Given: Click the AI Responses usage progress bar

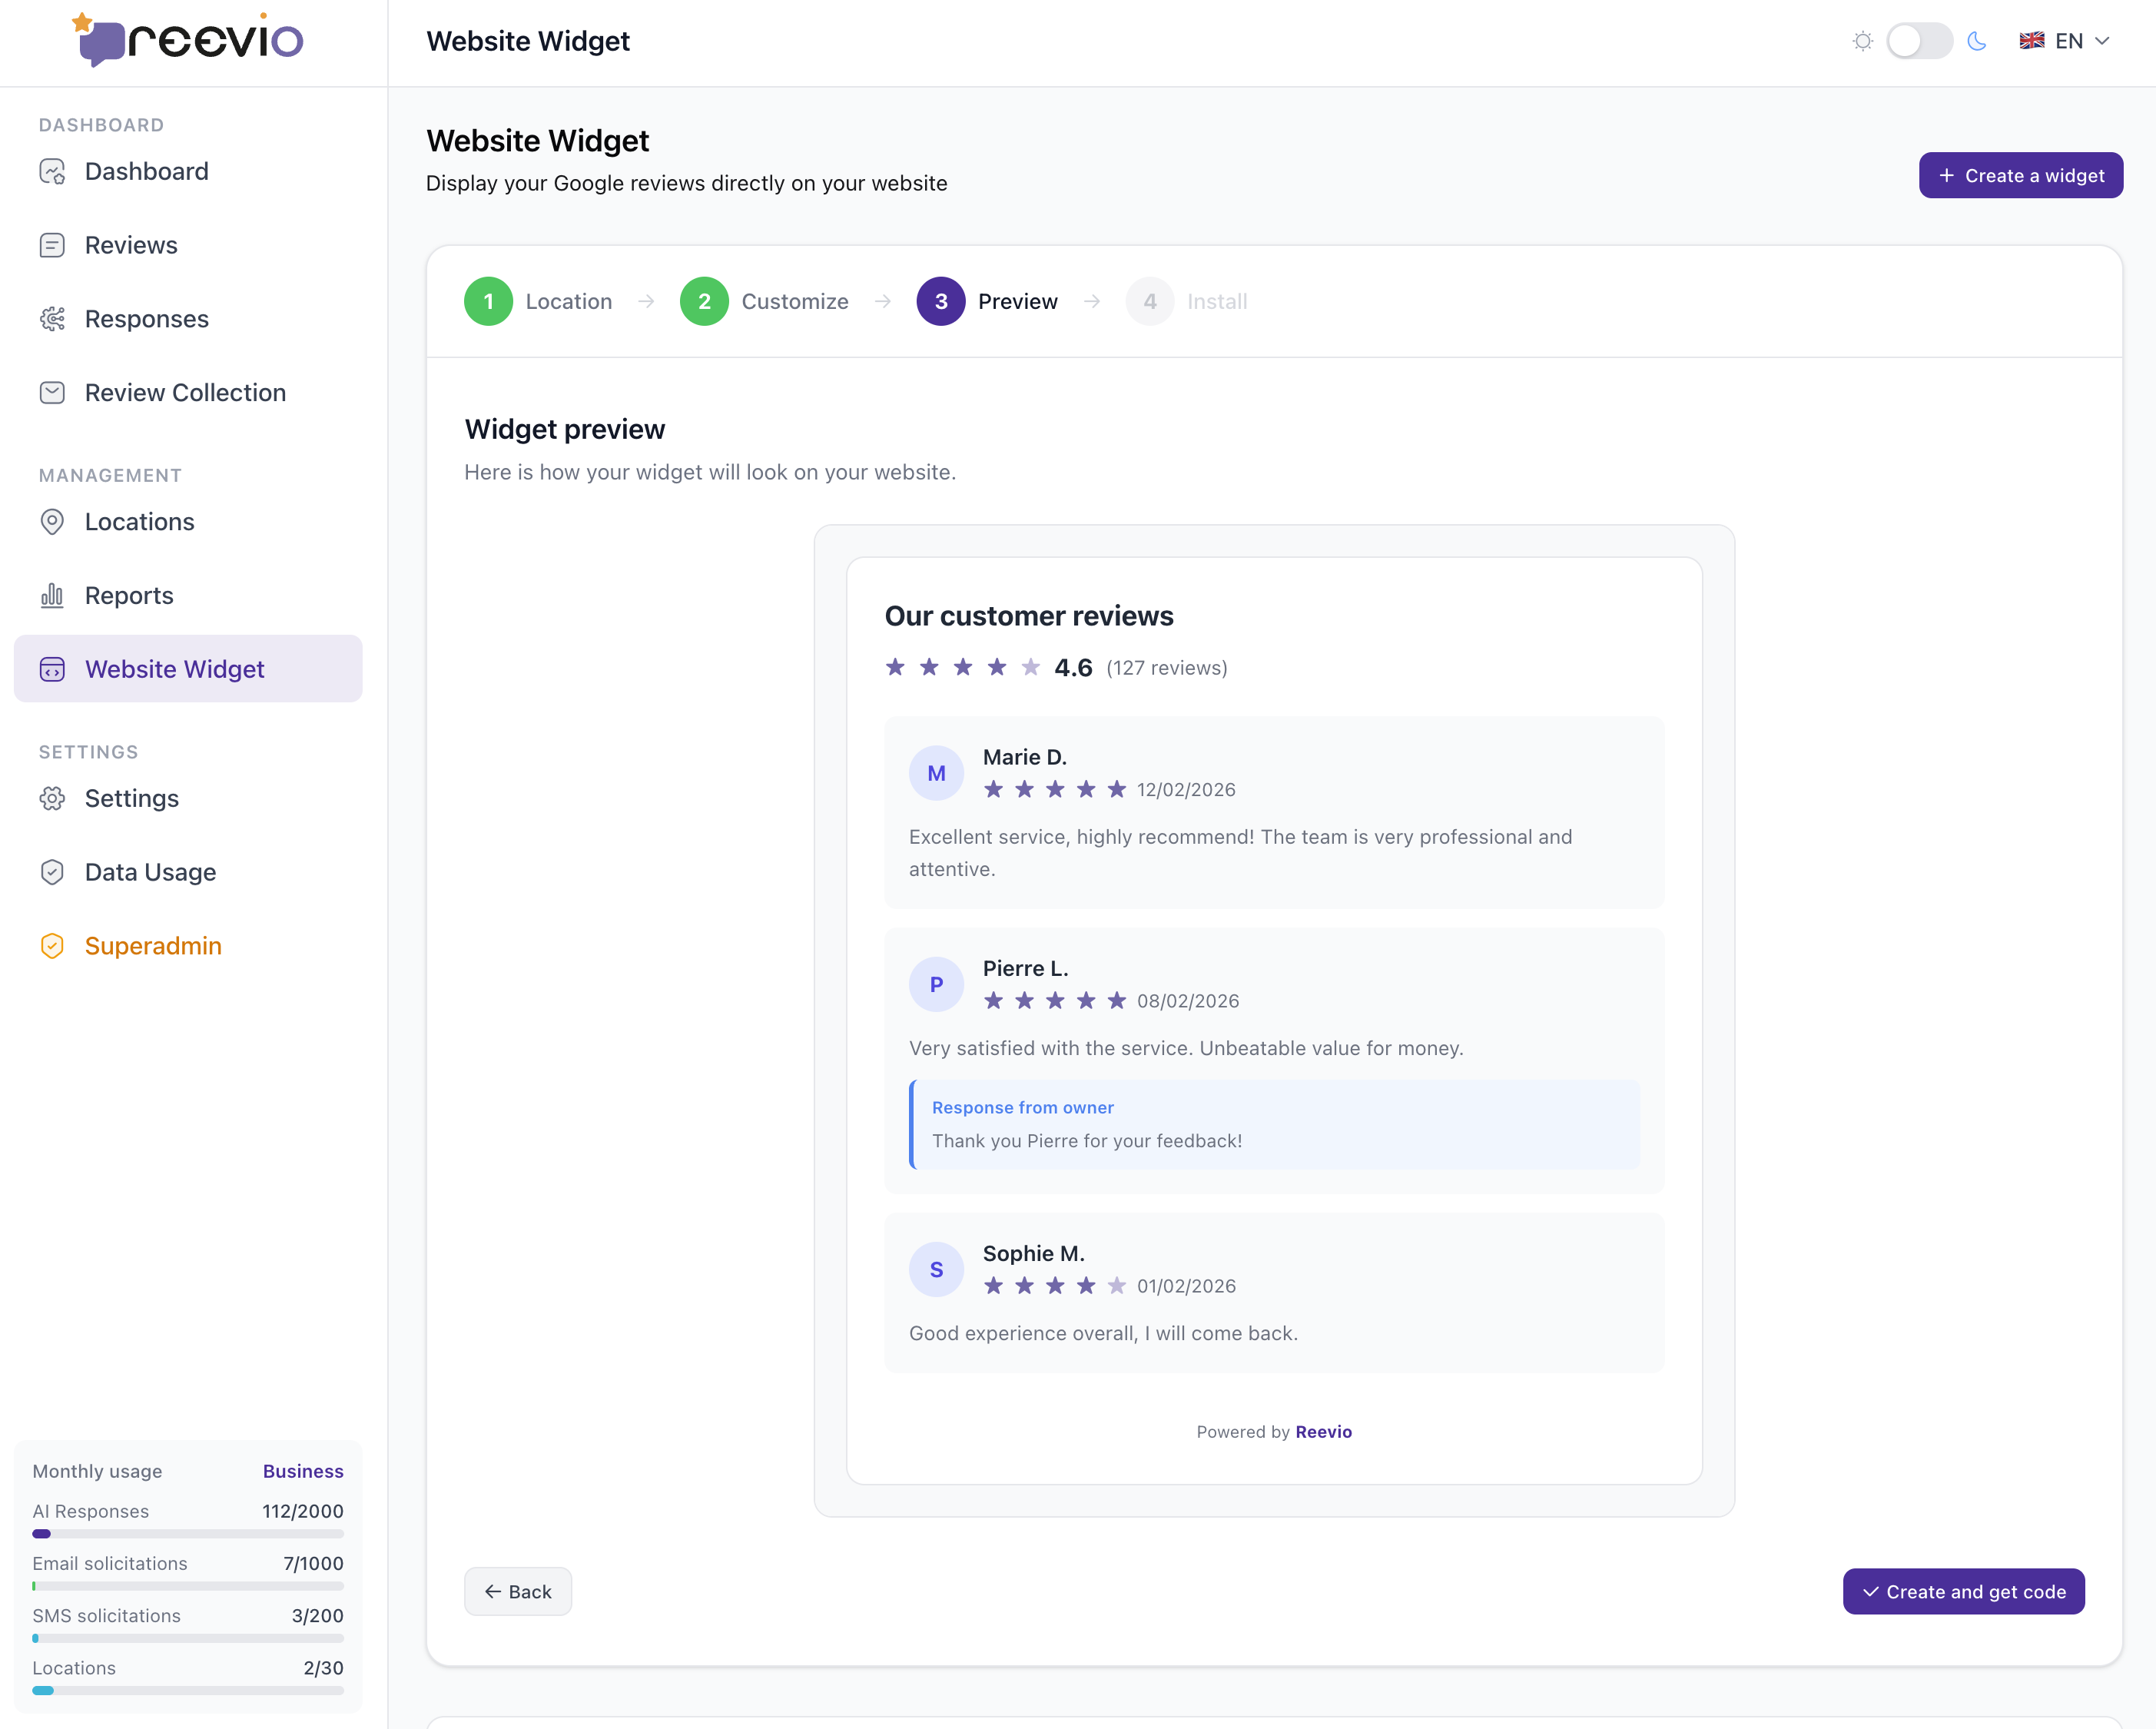Looking at the screenshot, I should pos(188,1534).
